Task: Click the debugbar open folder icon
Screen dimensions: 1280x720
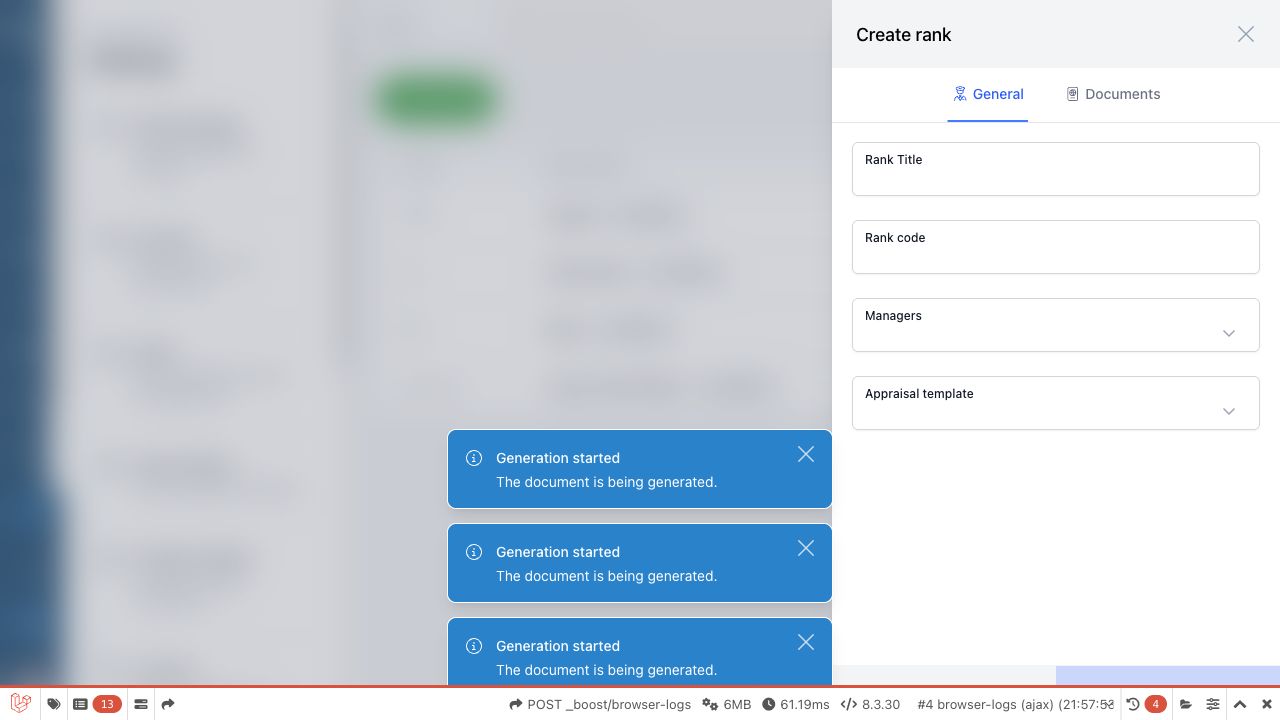Action: tap(1186, 704)
